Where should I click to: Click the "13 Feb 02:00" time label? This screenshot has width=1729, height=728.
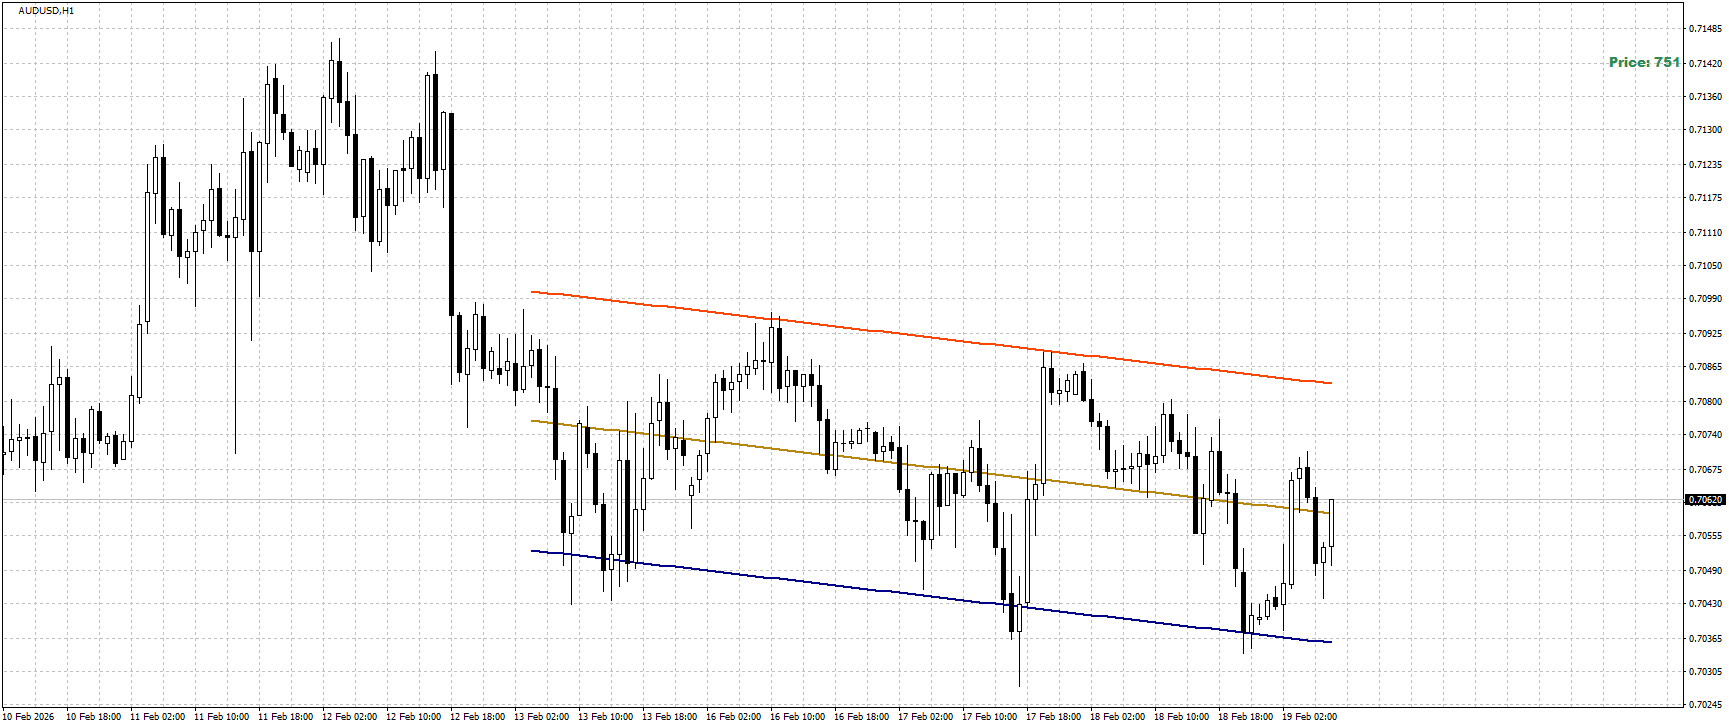click(x=542, y=717)
